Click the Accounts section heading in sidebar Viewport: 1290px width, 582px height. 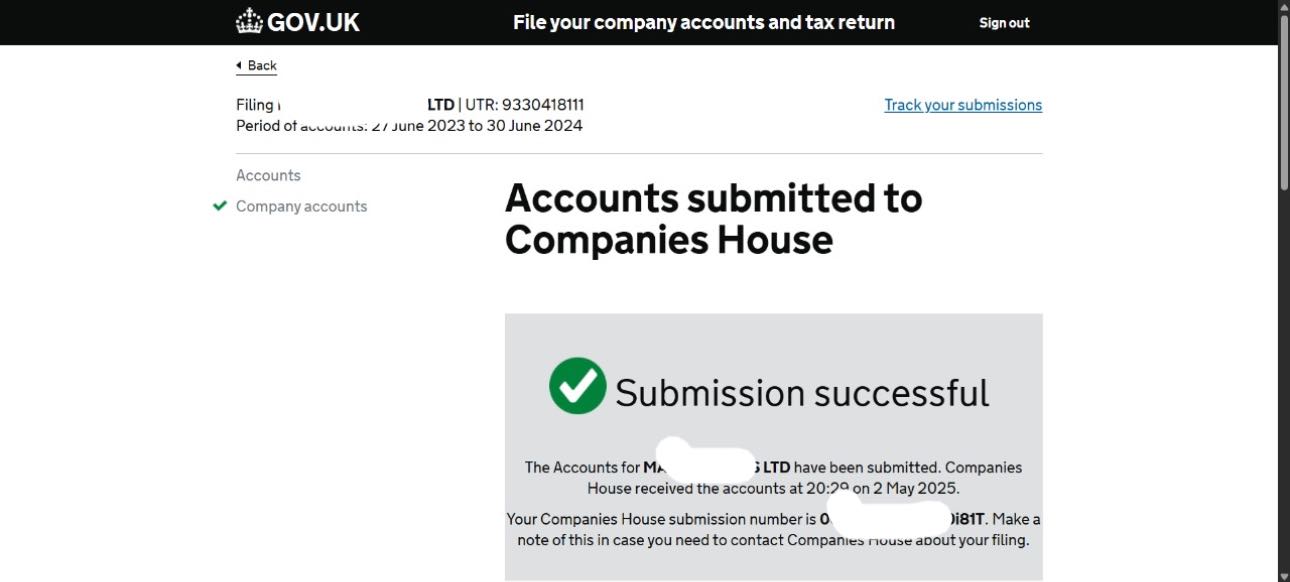268,175
